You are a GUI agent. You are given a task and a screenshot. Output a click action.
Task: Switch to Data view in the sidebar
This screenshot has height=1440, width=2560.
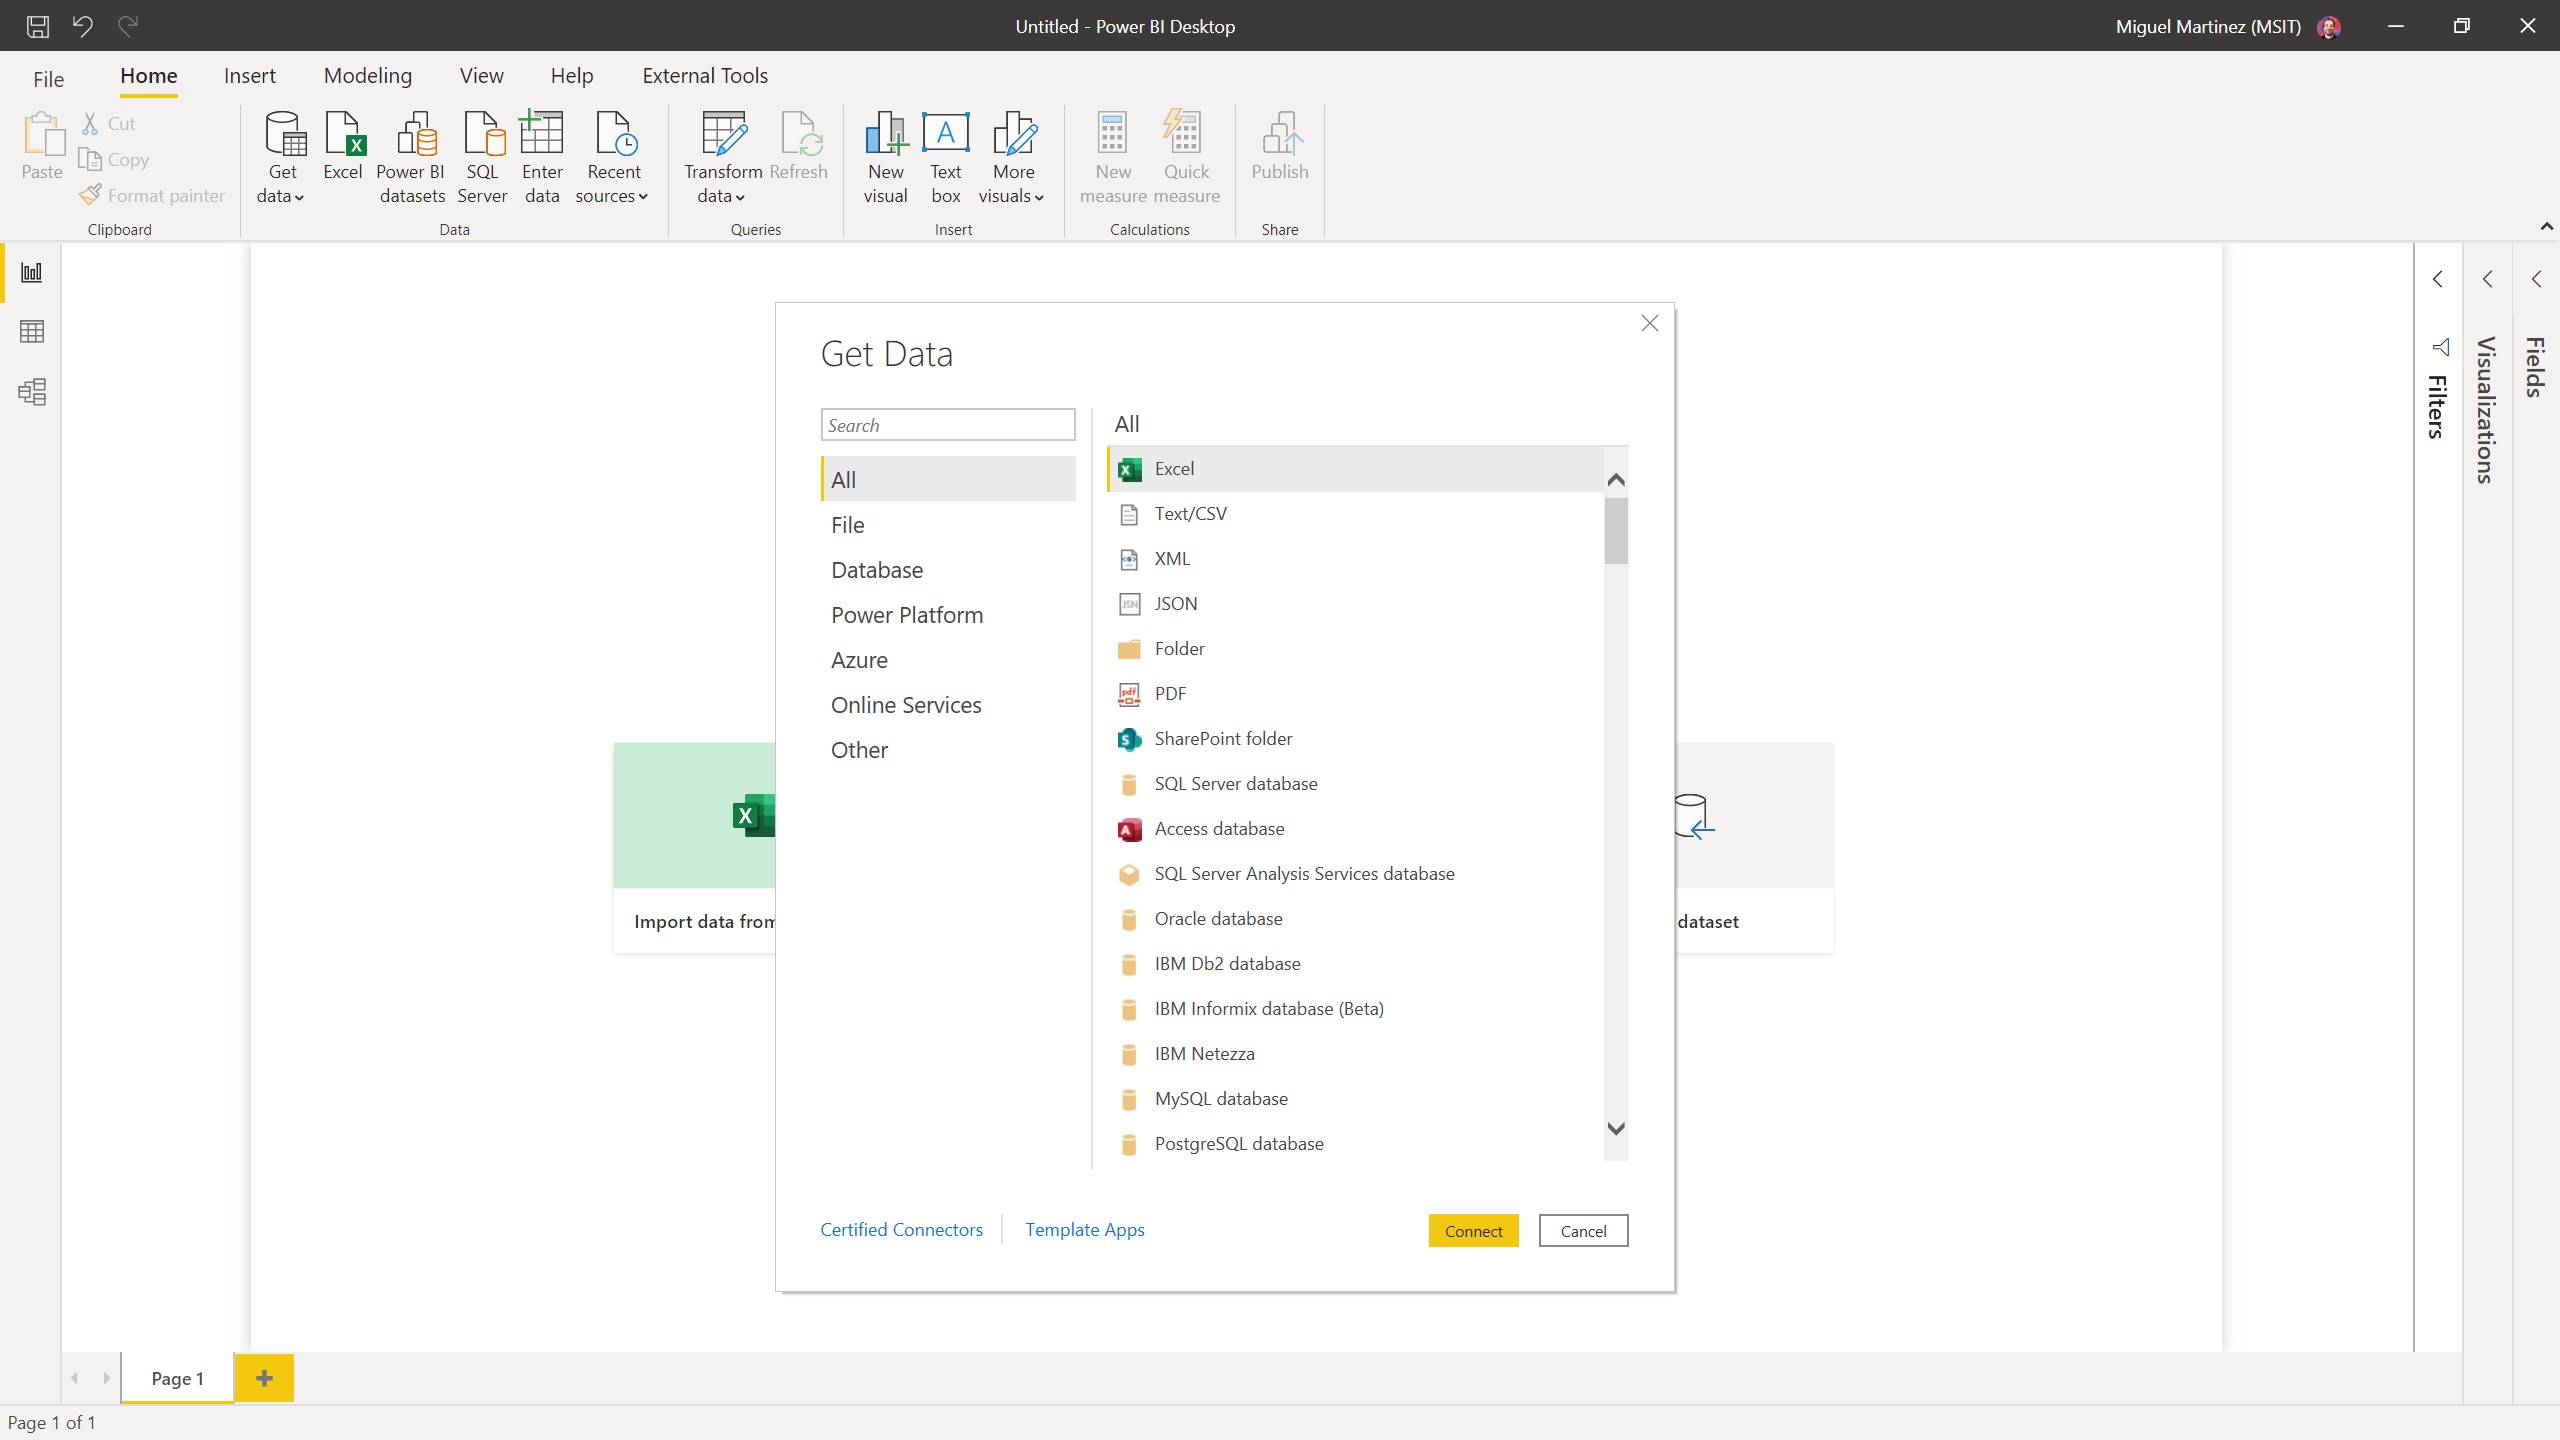tap(31, 331)
